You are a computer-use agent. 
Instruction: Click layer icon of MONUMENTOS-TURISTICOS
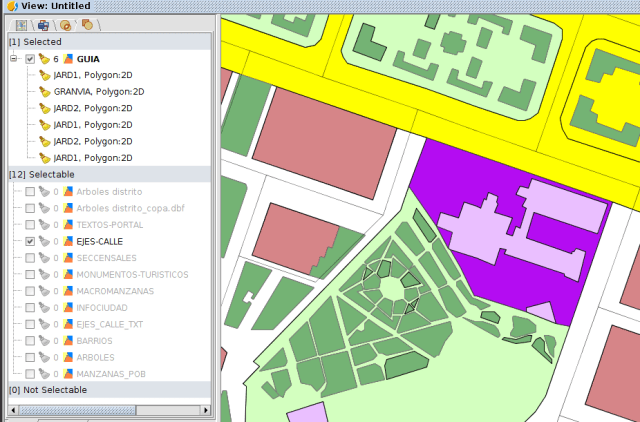(x=68, y=274)
